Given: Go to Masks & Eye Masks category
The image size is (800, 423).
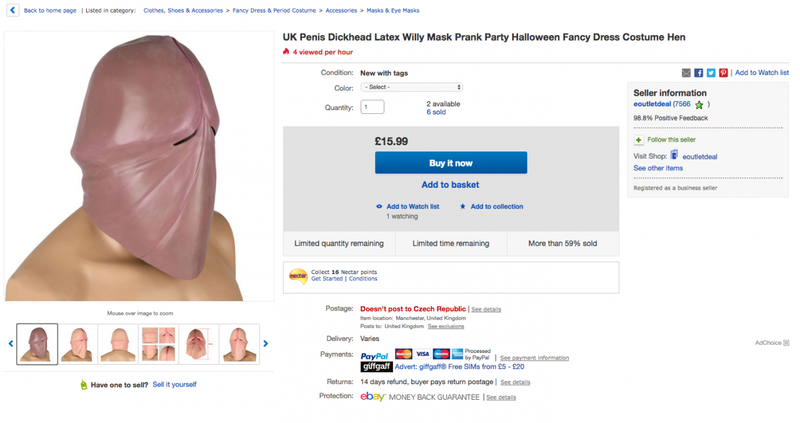Looking at the screenshot, I should coord(392,10).
